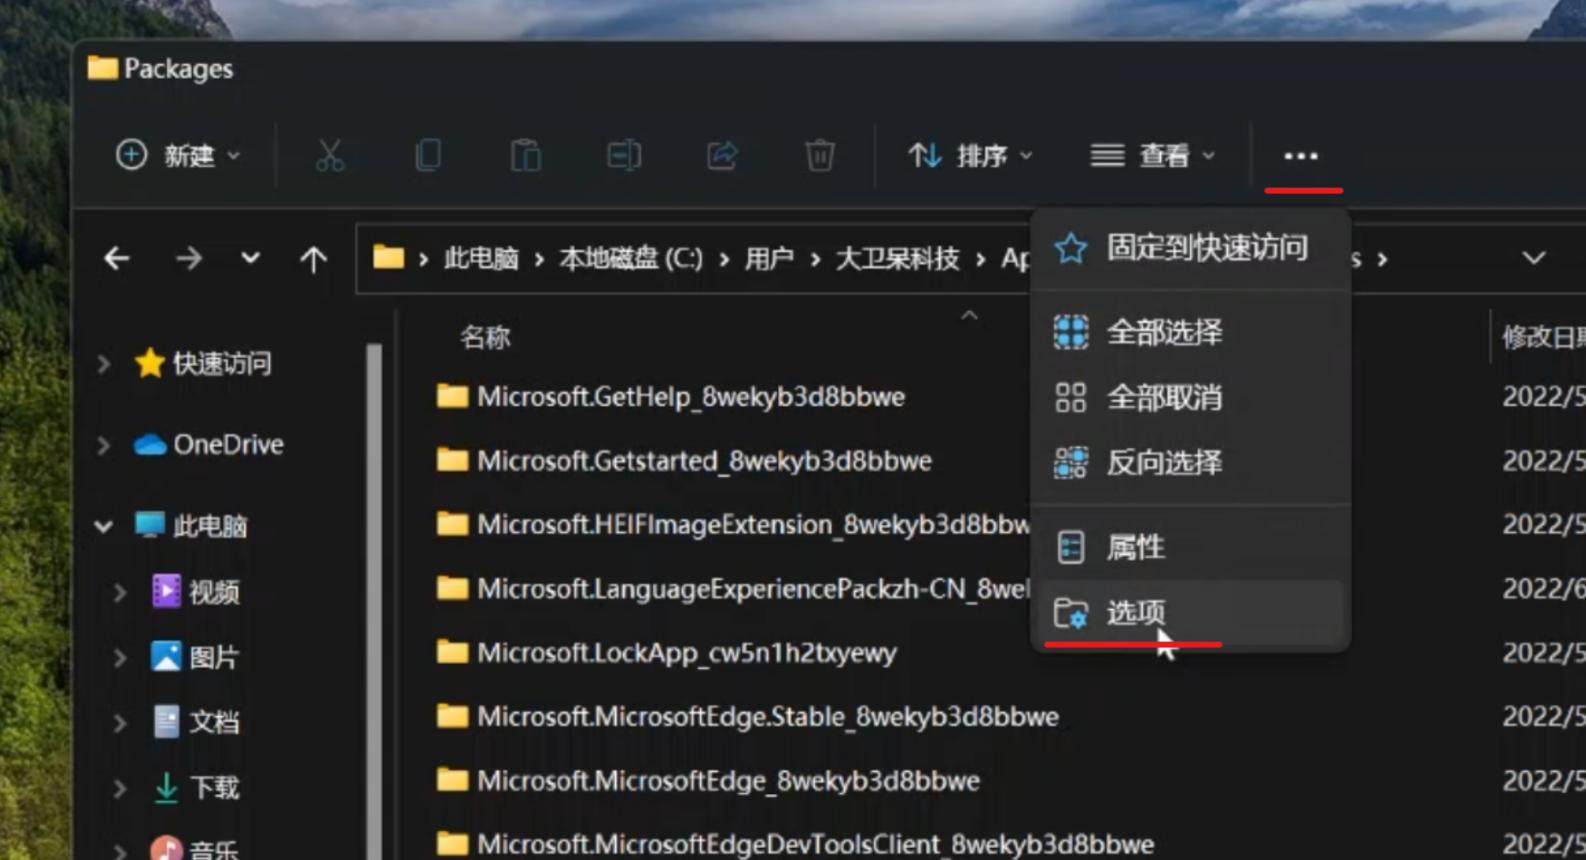Click the folder icon in address bar
This screenshot has height=860, width=1586.
click(388, 258)
